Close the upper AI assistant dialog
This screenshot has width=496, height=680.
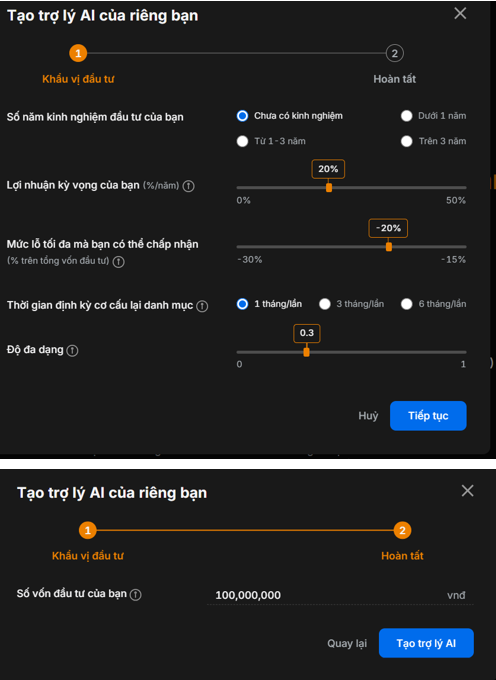click(460, 13)
